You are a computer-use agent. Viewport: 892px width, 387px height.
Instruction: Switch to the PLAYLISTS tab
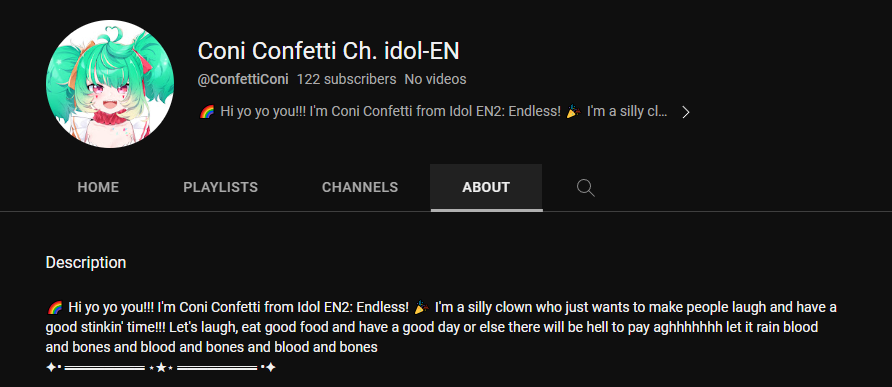(221, 187)
